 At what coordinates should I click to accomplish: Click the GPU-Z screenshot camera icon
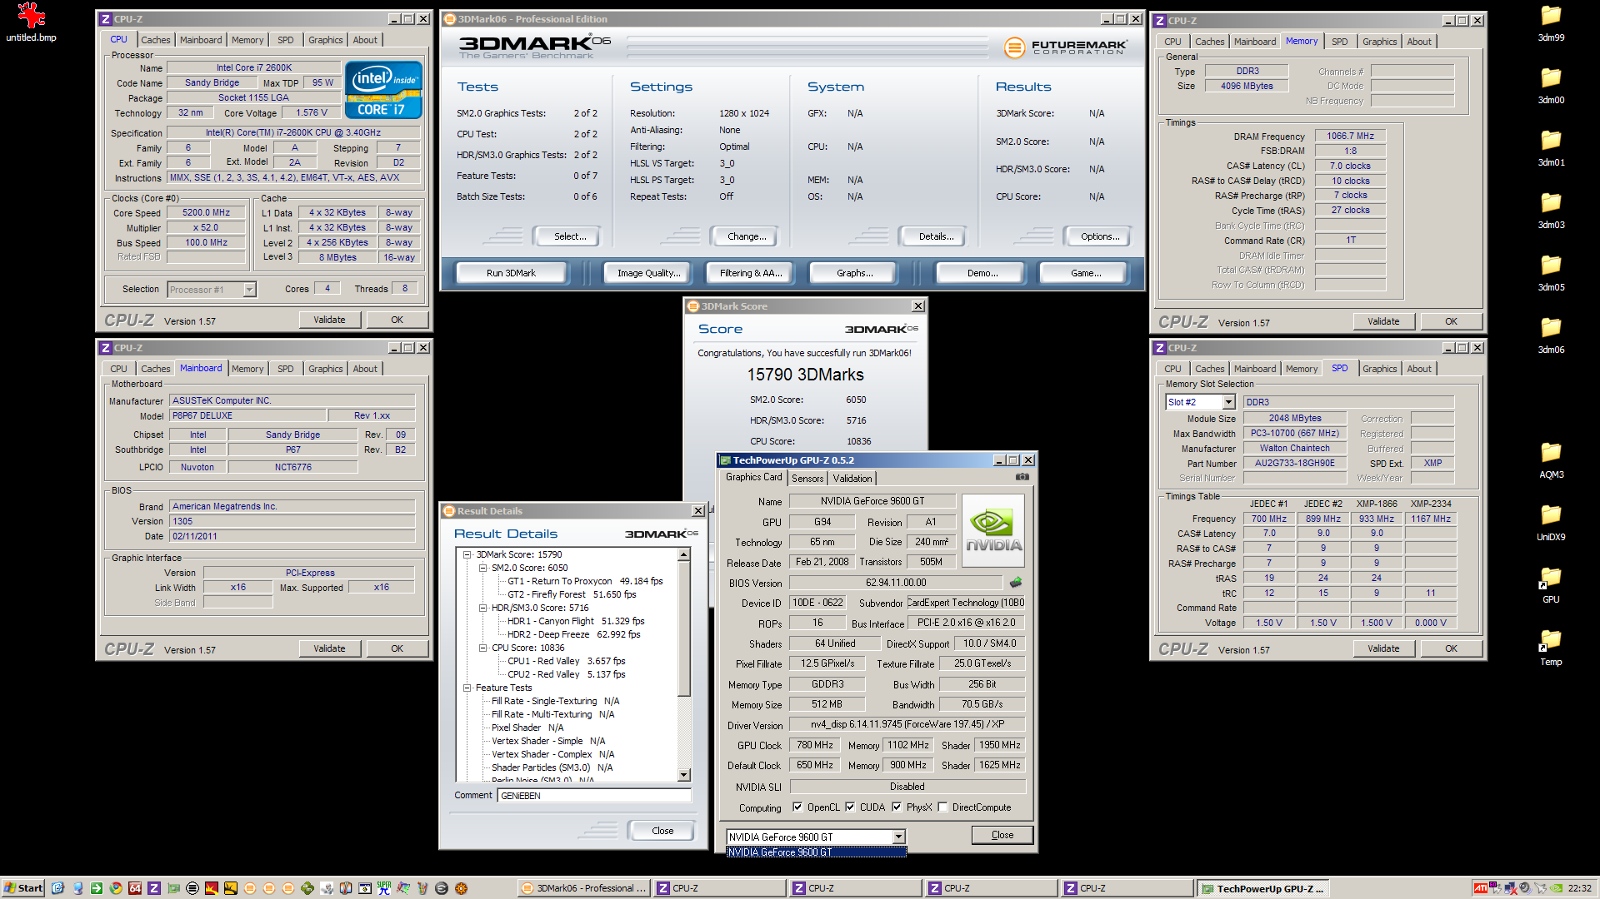pyautogui.click(x=1022, y=477)
